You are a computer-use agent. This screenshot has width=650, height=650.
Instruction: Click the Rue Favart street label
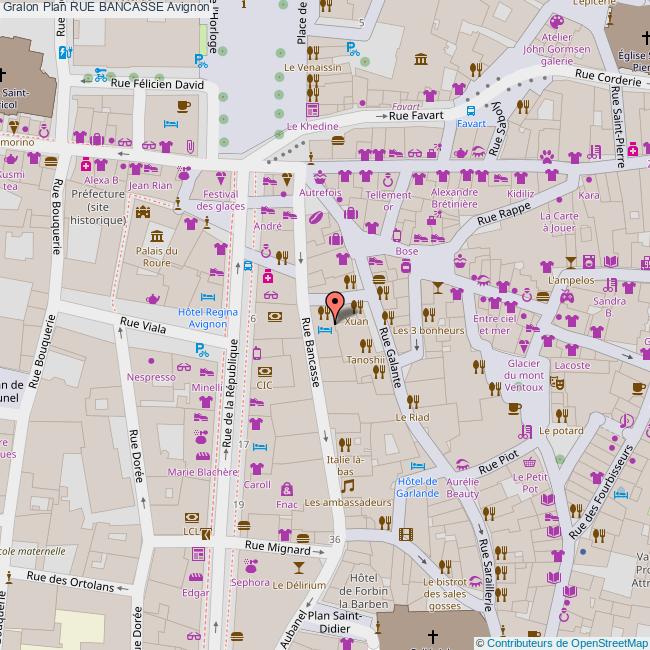[x=416, y=116]
